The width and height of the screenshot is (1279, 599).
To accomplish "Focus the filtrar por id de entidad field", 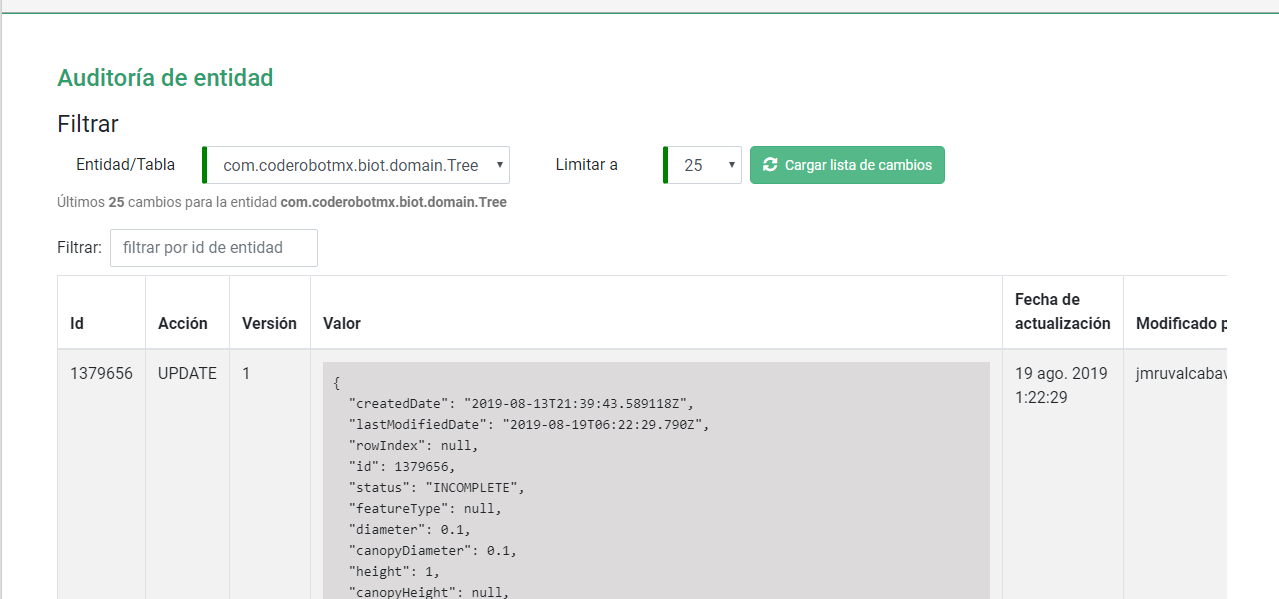I will pyautogui.click(x=214, y=248).
